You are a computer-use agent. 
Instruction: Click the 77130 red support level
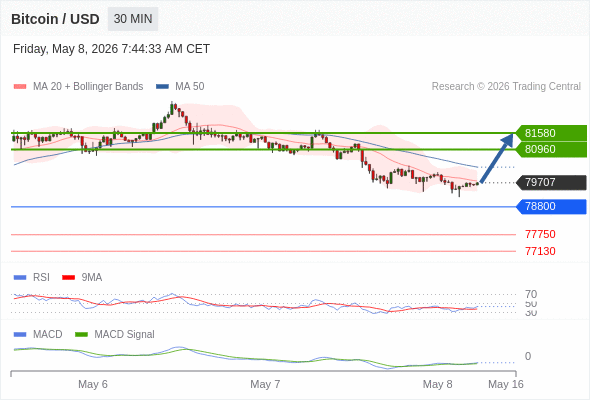(540, 251)
